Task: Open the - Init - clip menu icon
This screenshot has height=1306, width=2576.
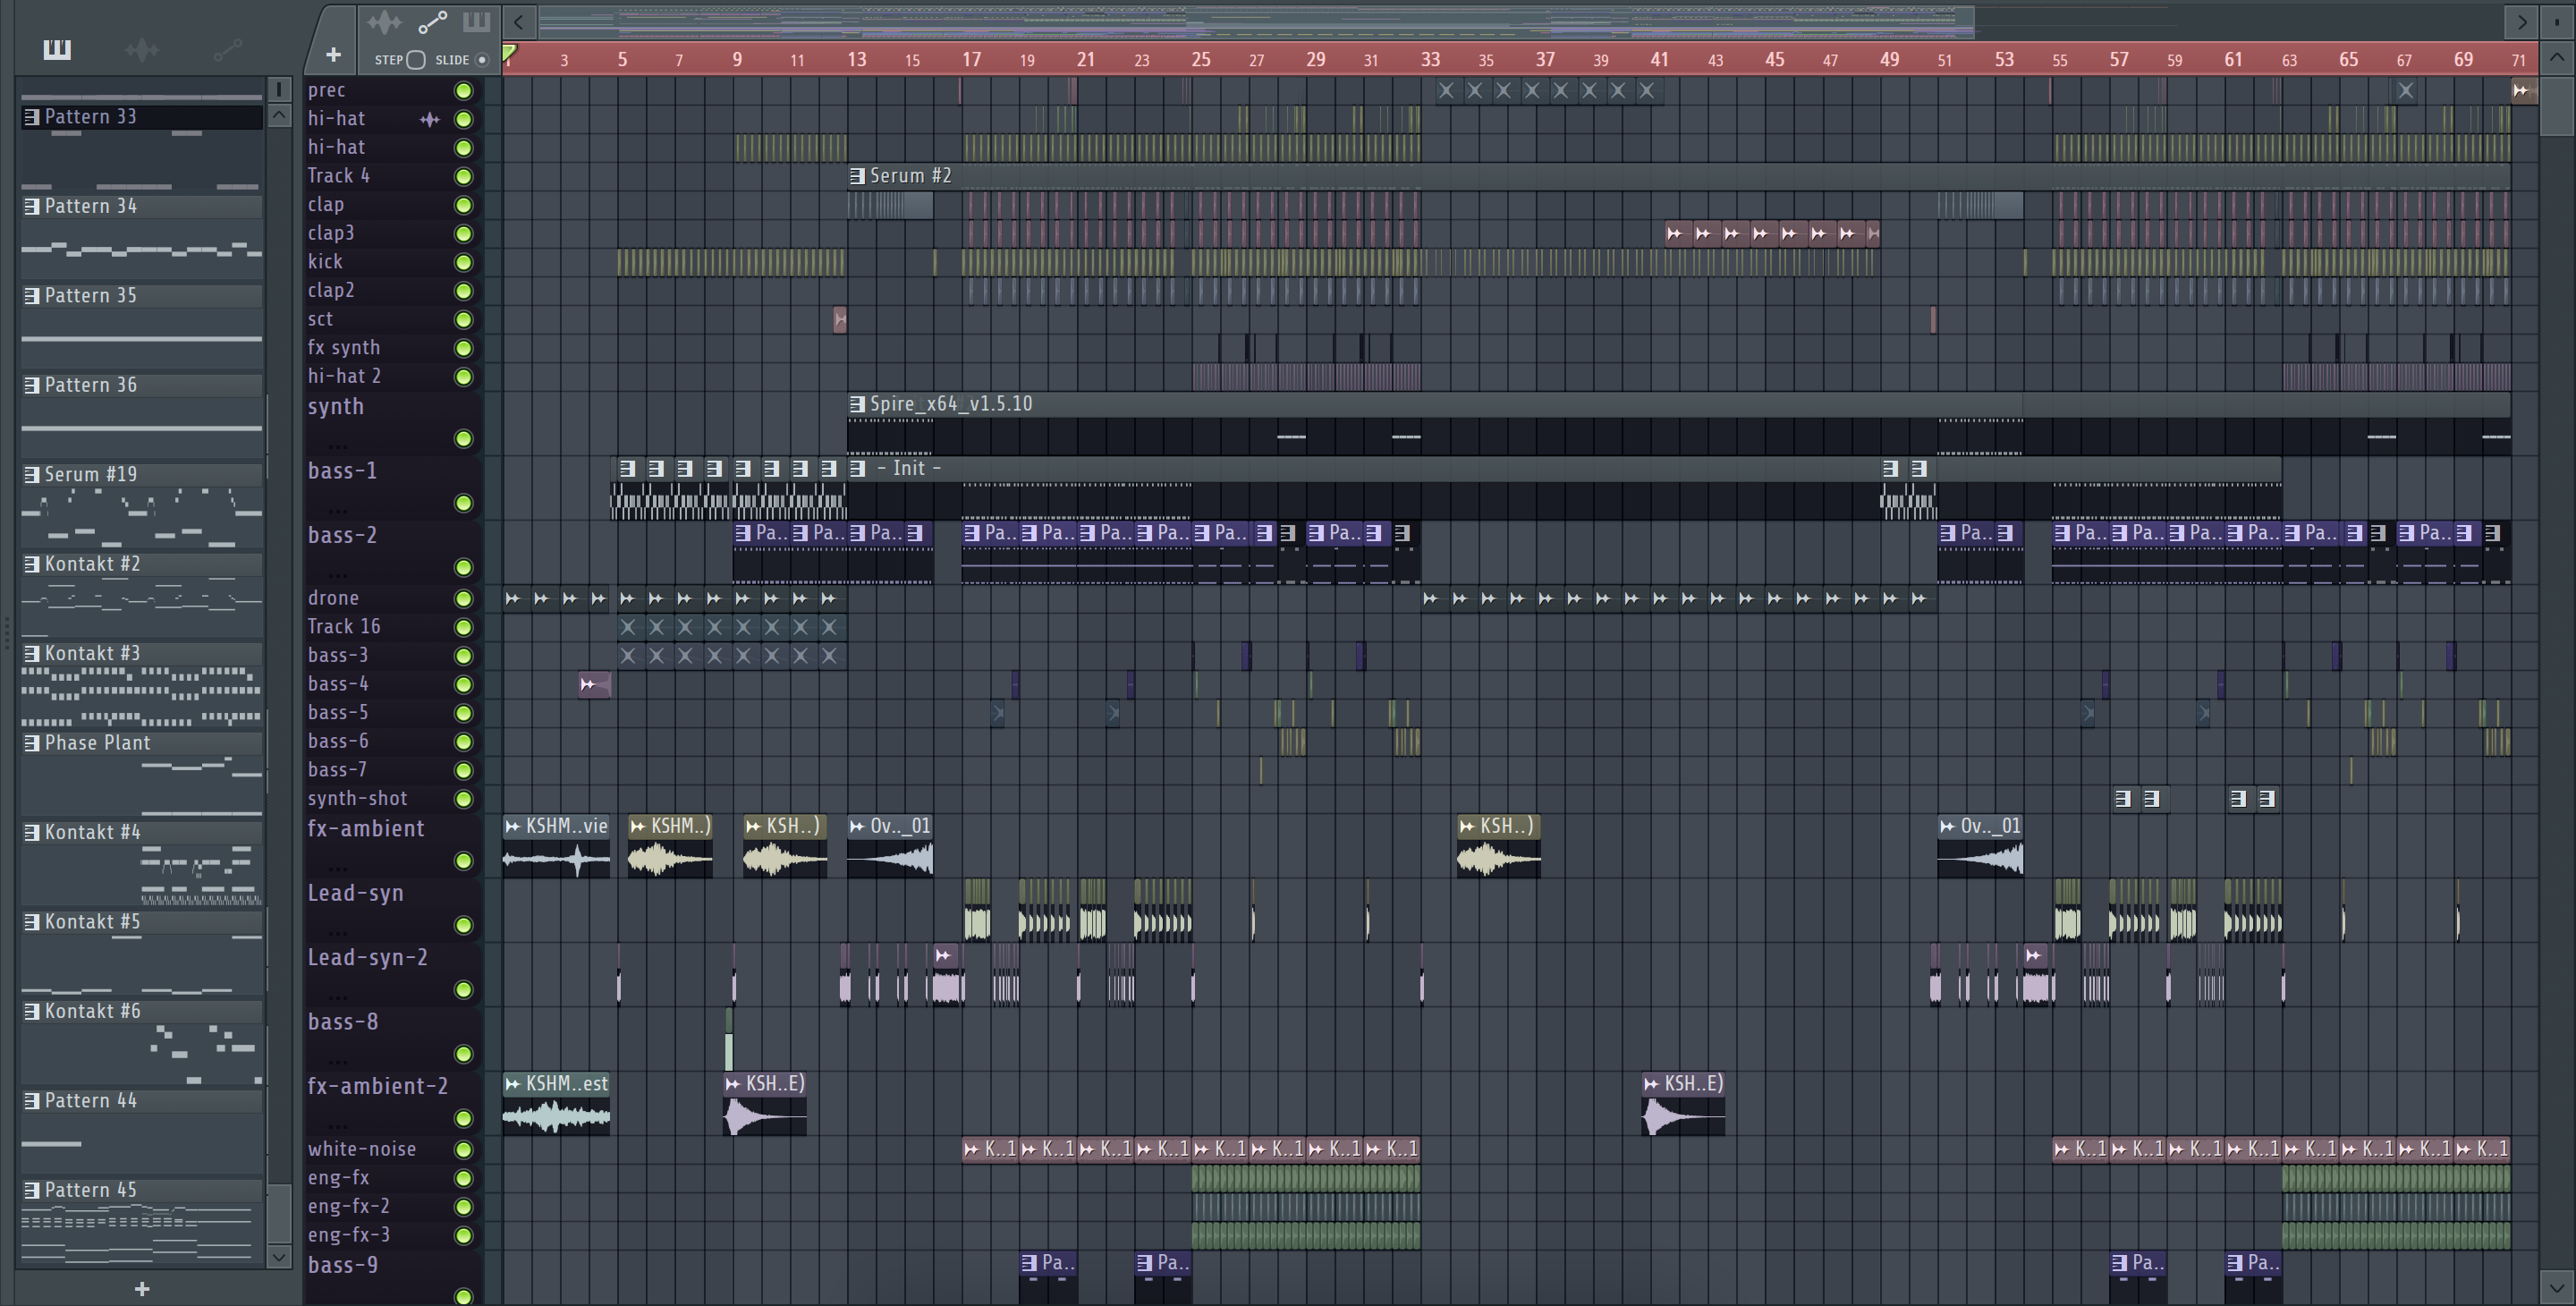Action: point(857,468)
